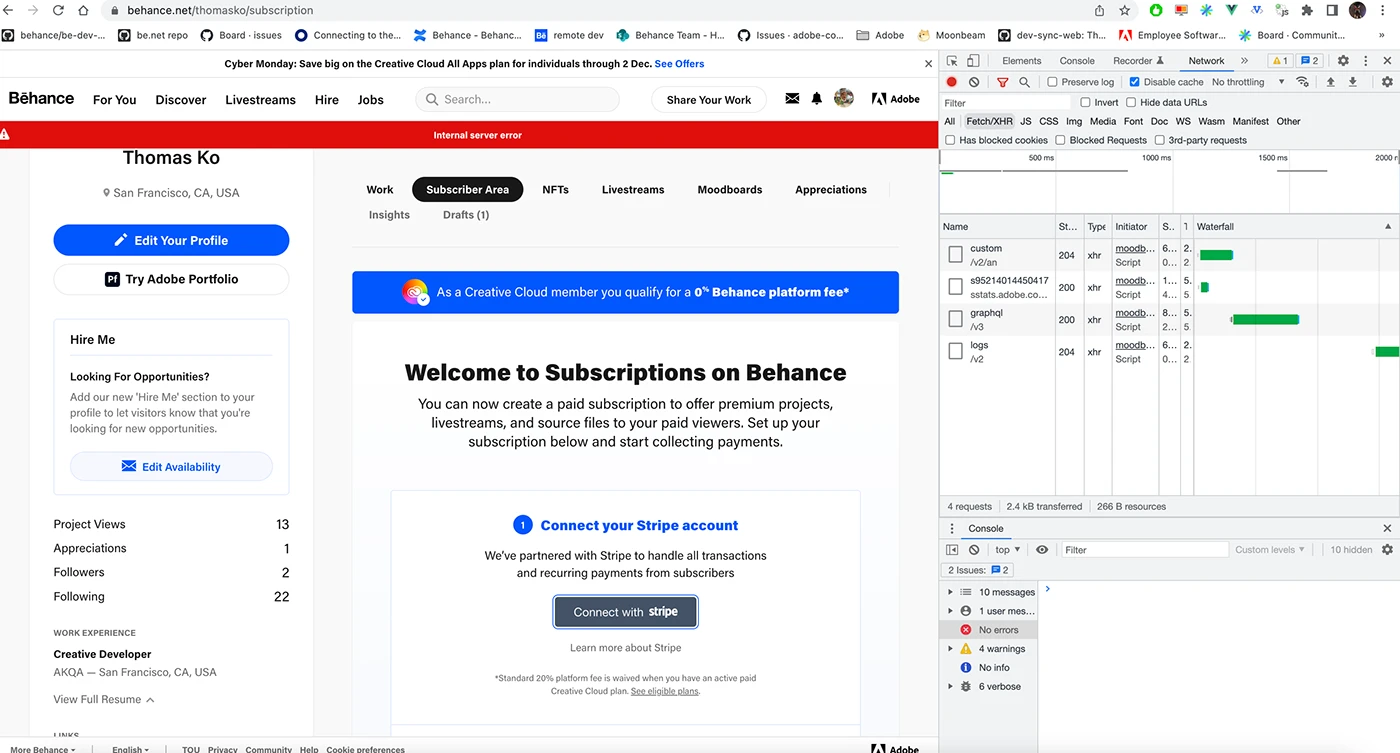Open Behance notifications bell
Viewport: 1400px width, 753px height.
[x=817, y=99]
